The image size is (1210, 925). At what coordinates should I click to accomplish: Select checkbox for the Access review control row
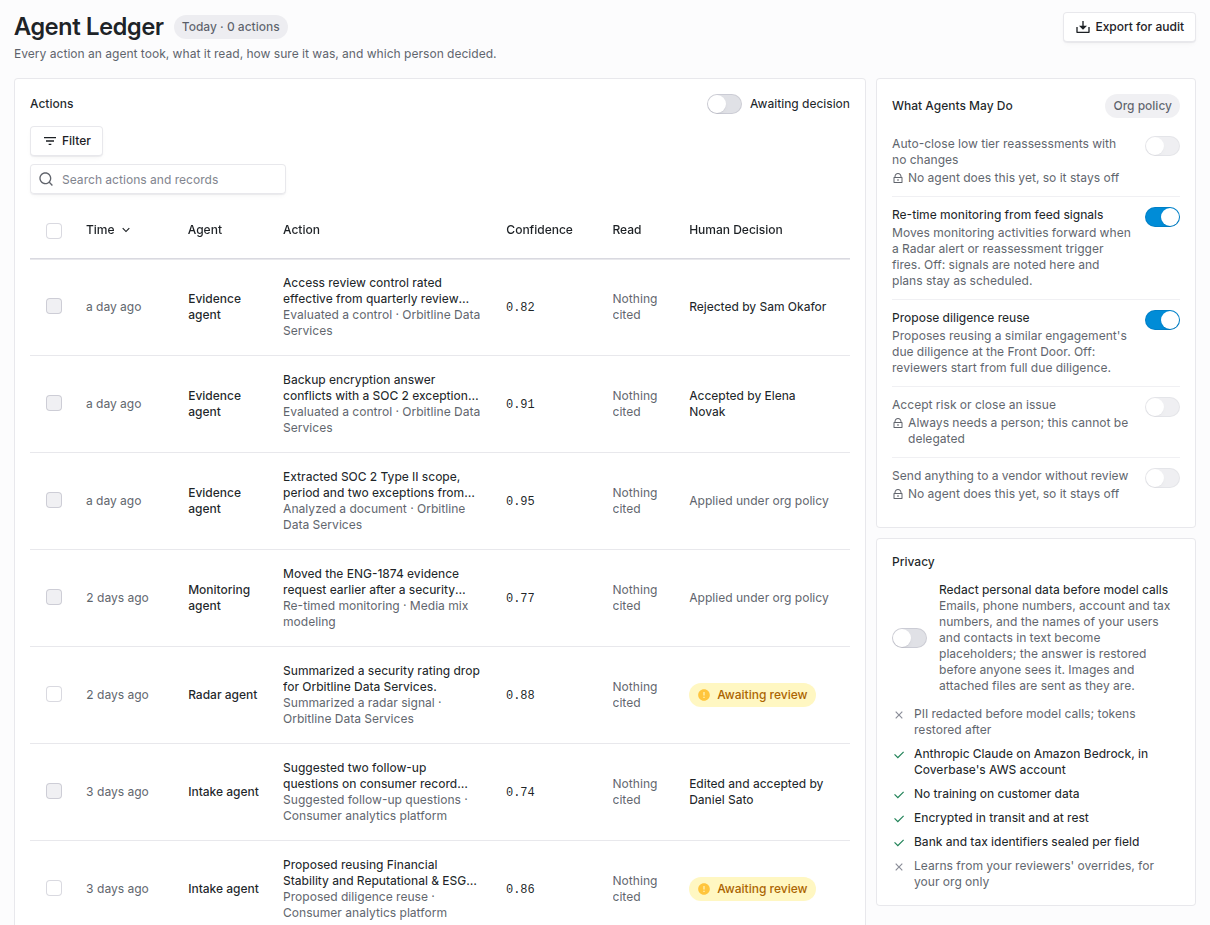[x=54, y=306]
